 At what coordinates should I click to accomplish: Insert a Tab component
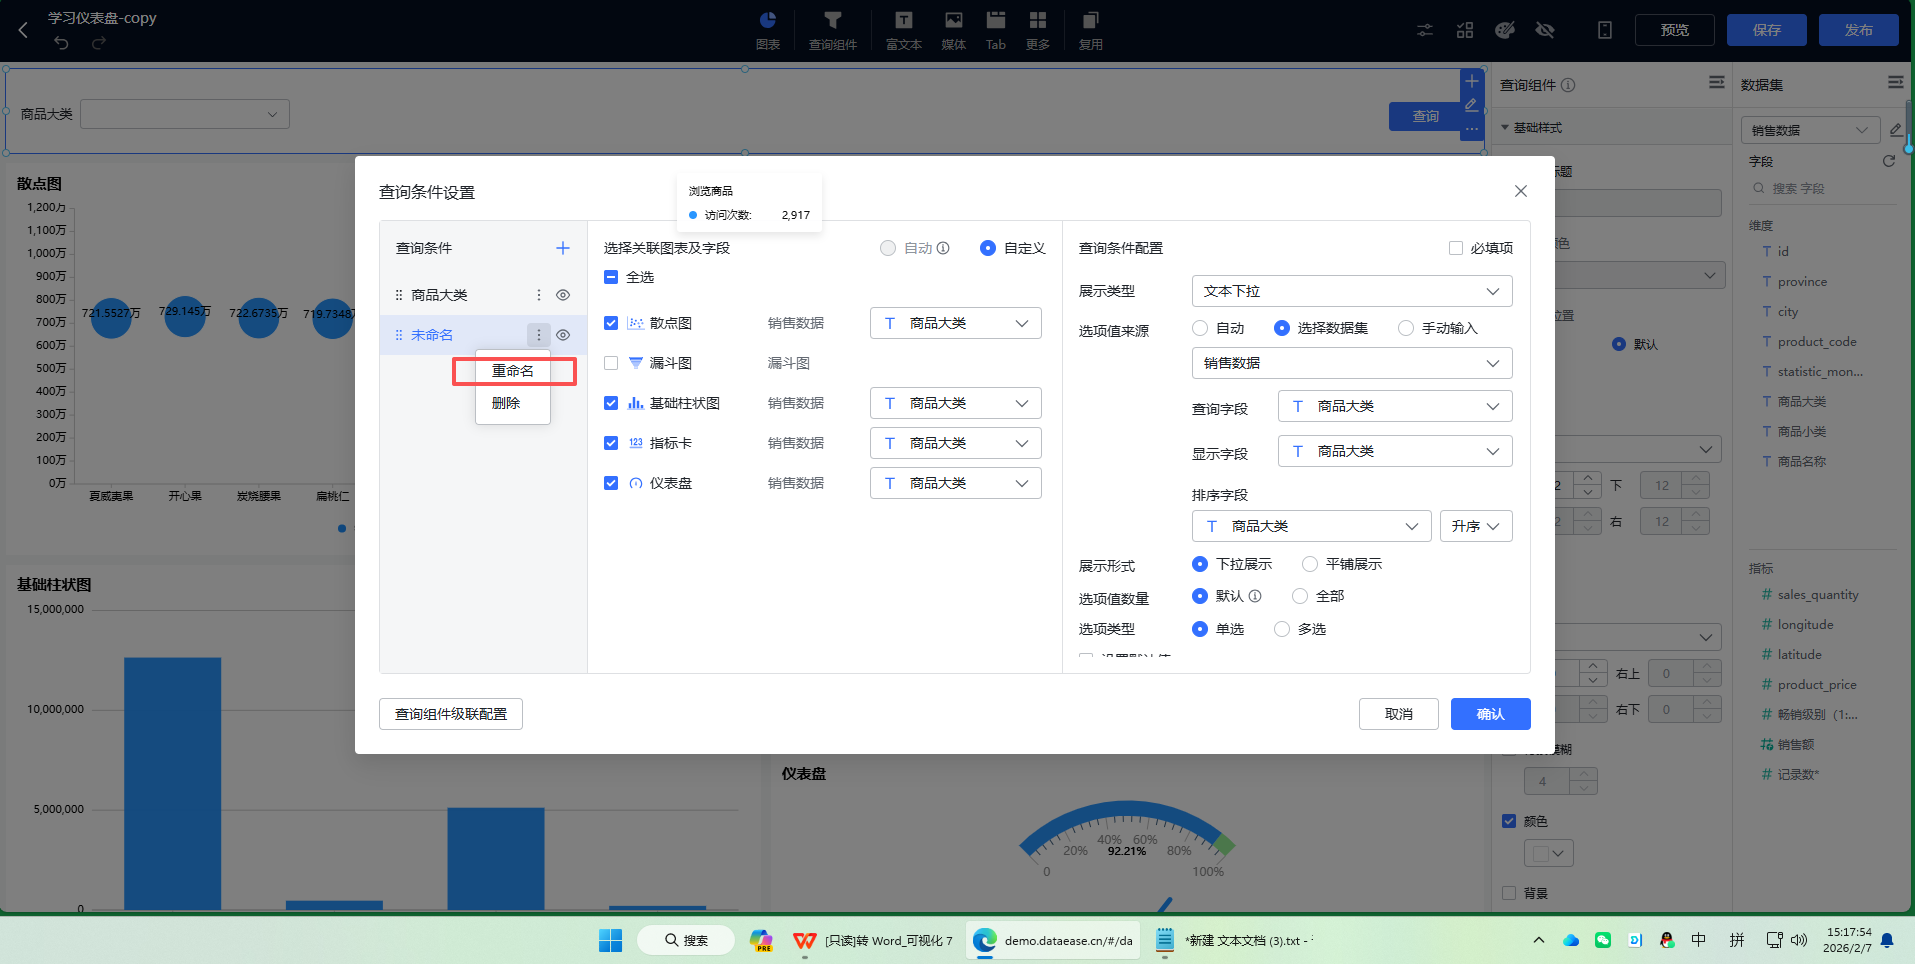pyautogui.click(x=995, y=30)
